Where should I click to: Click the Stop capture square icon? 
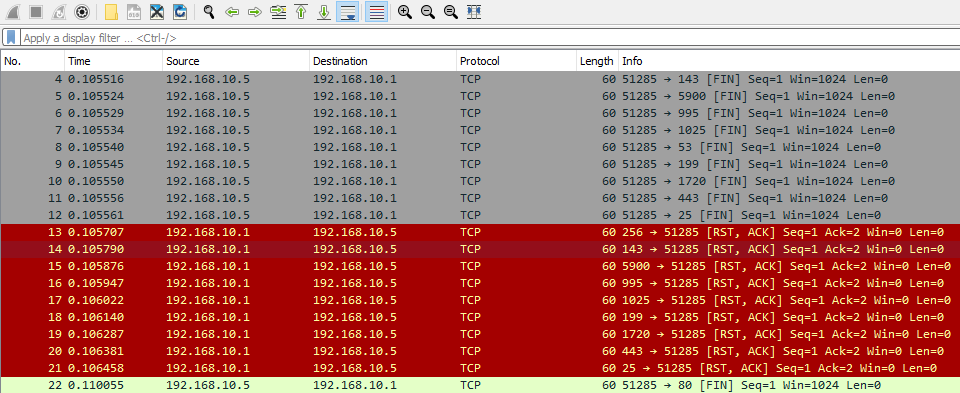[36, 12]
